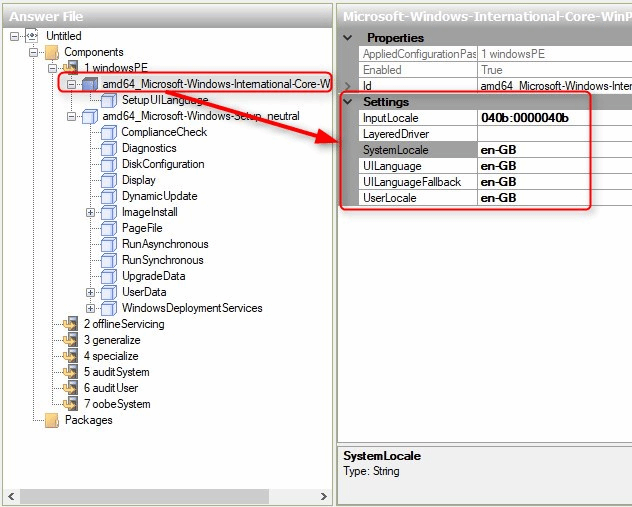
Task: Collapse the Settings section in properties
Action: [x=348, y=102]
